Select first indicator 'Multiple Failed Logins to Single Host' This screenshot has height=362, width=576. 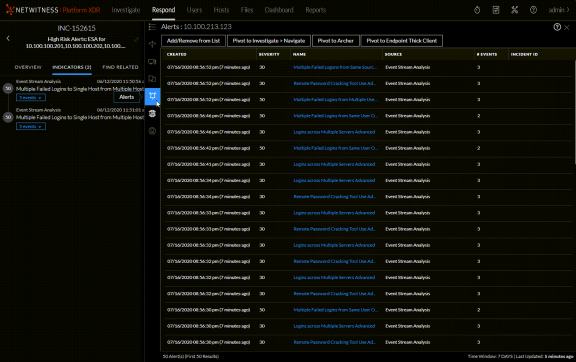80,89
